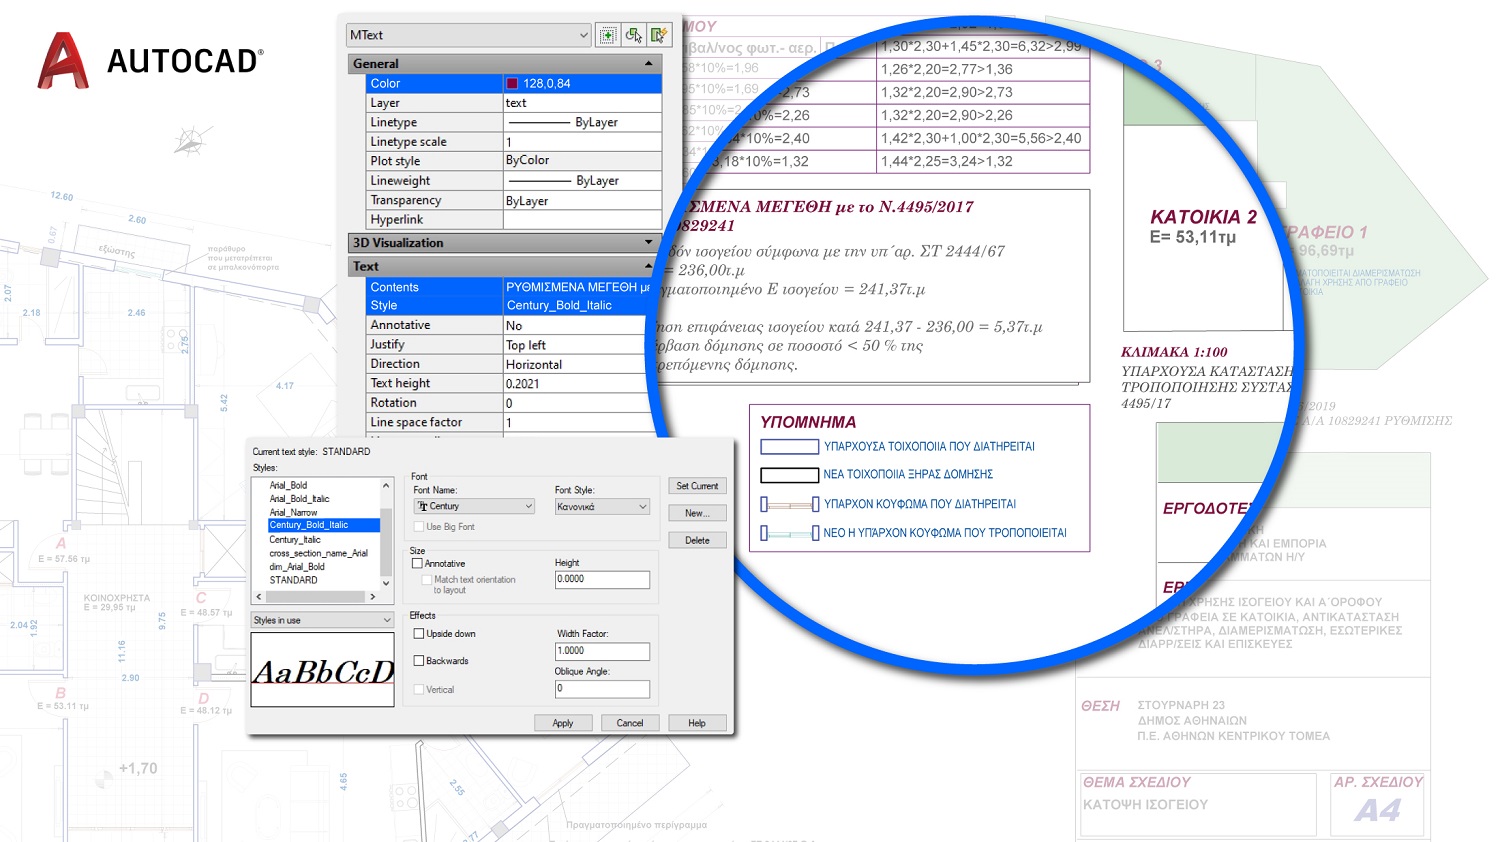The image size is (1500, 842).
Task: Select cross_section_name_Arial in the Styles list
Action: point(318,553)
